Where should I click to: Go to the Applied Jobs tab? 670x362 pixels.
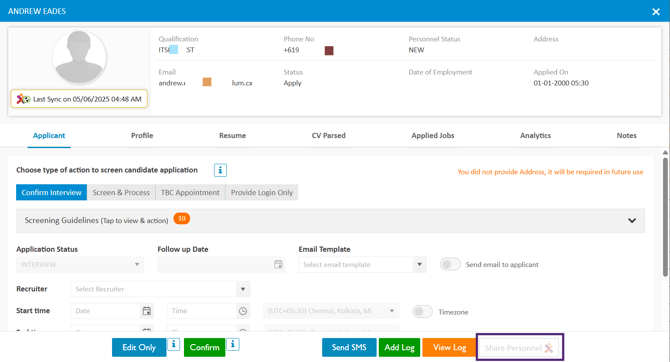pos(433,135)
